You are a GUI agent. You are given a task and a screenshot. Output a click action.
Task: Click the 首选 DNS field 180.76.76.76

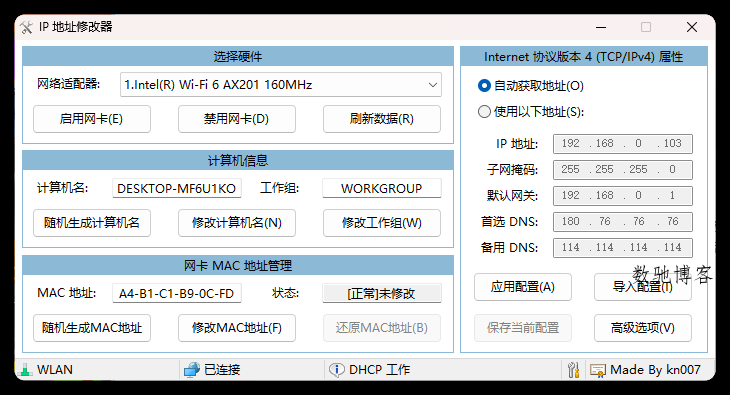pos(622,222)
